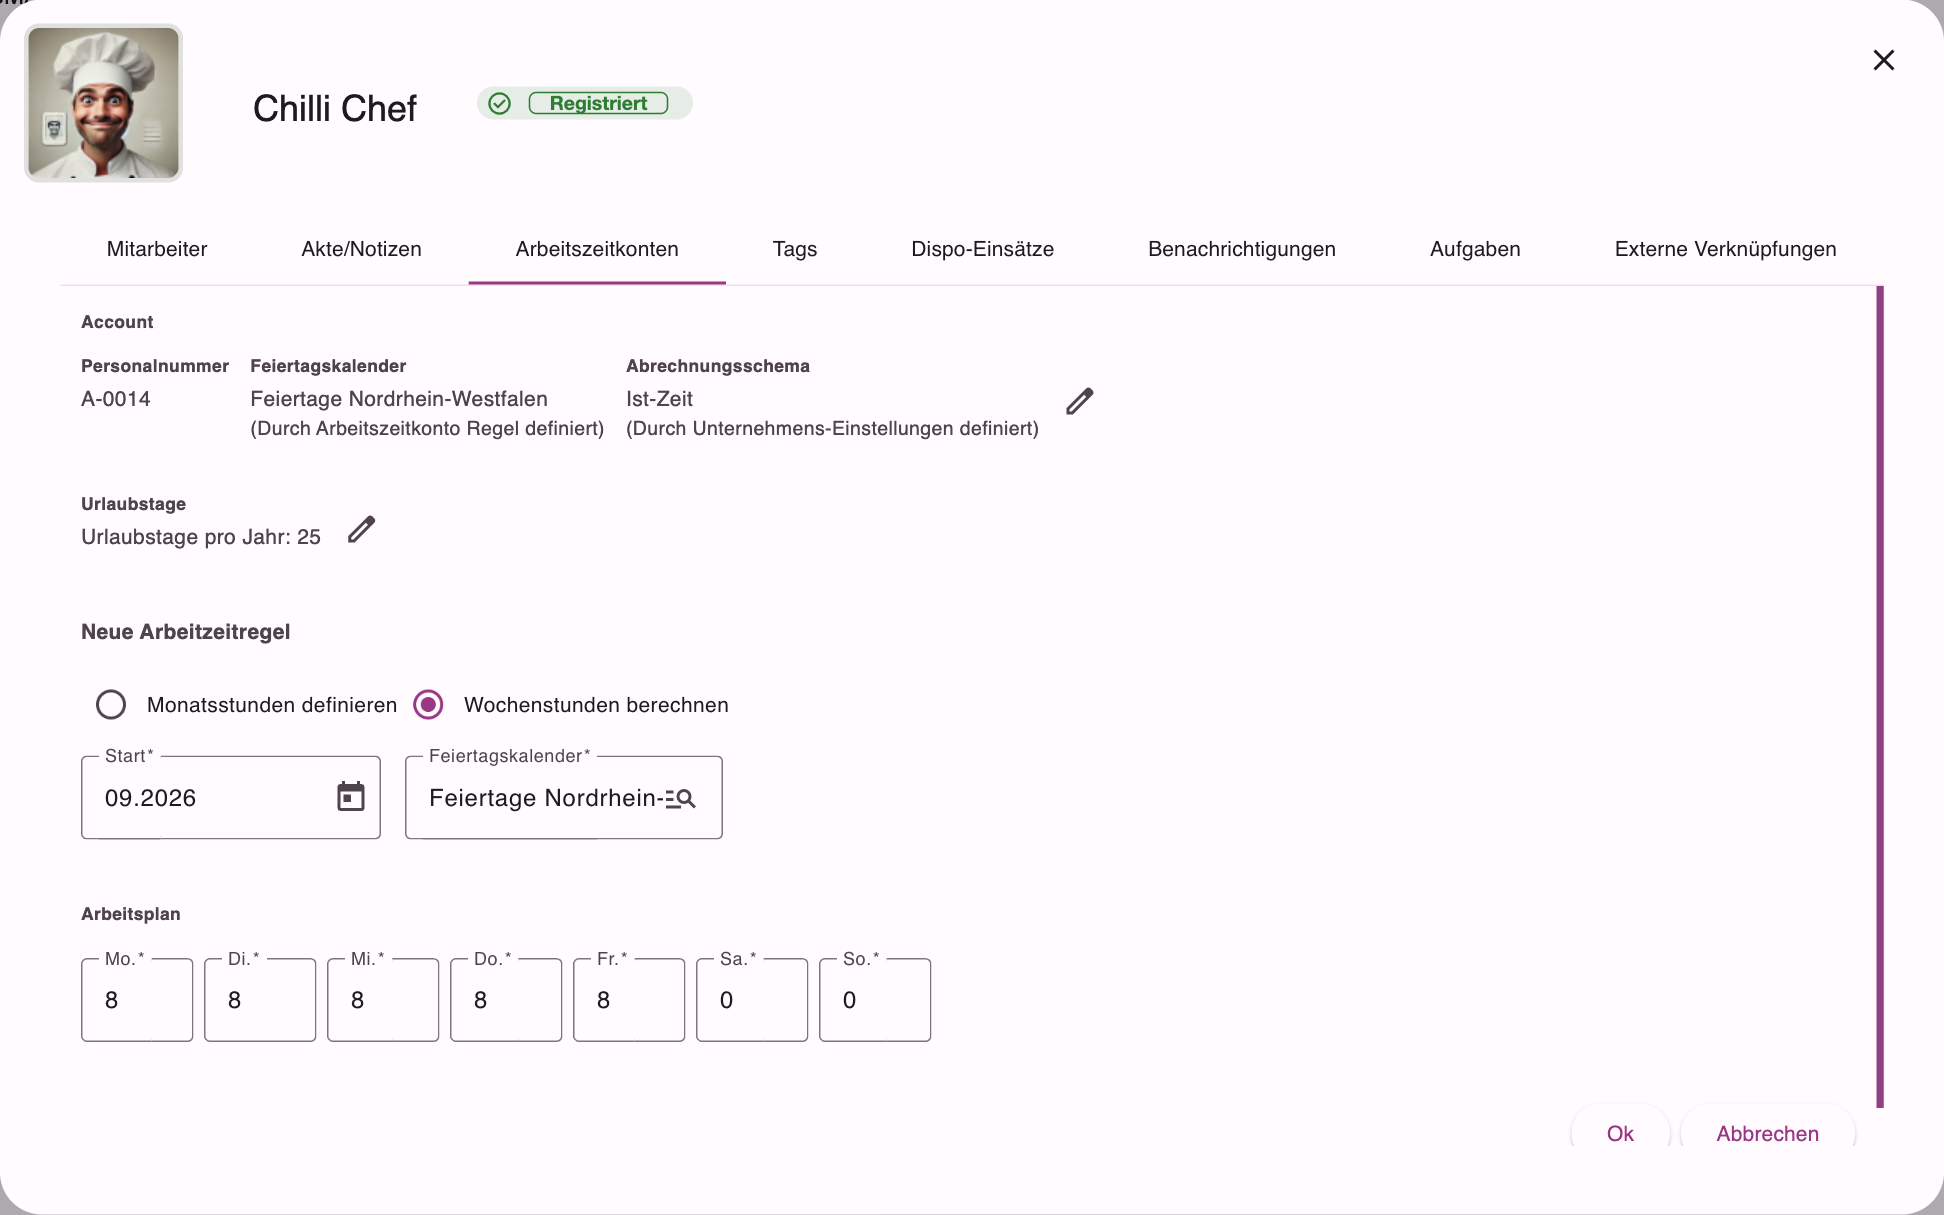This screenshot has width=1944, height=1215.
Task: Click the Ist-Zeit value text
Action: point(659,399)
